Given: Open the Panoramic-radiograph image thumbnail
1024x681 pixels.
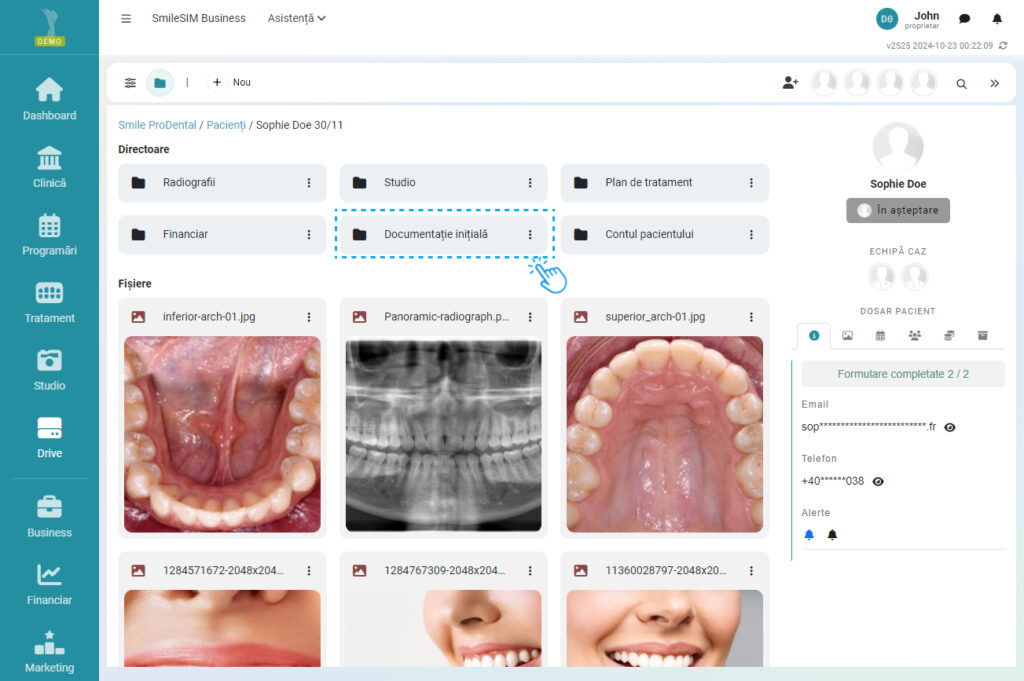Looking at the screenshot, I should [x=443, y=435].
